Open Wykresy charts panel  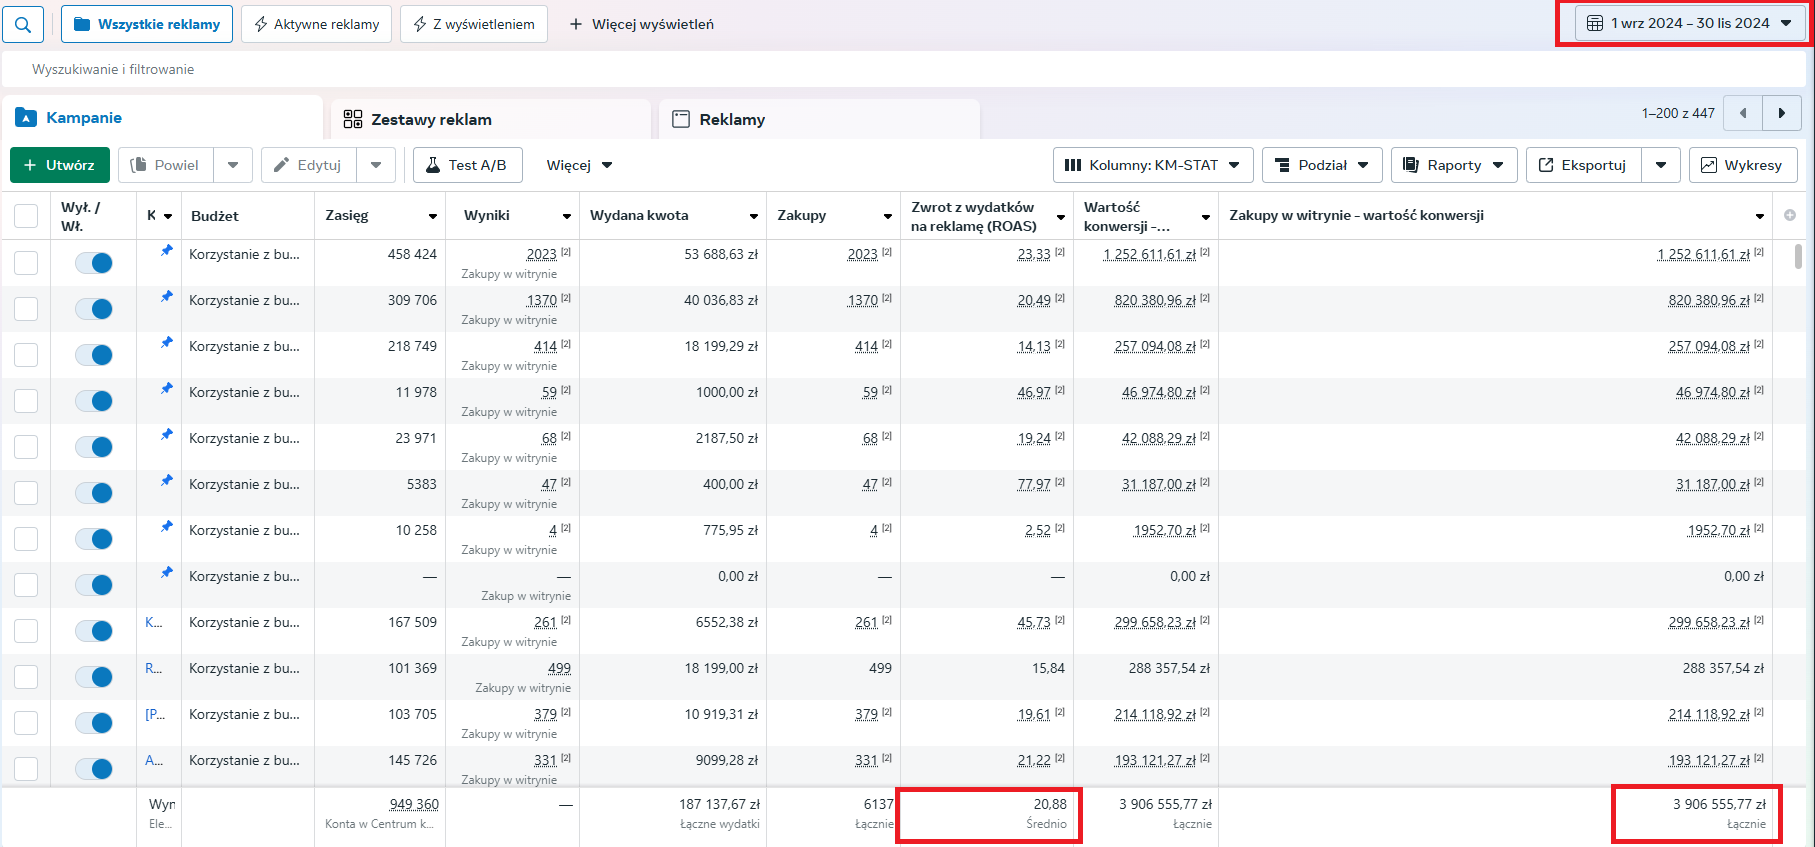pos(1743,165)
